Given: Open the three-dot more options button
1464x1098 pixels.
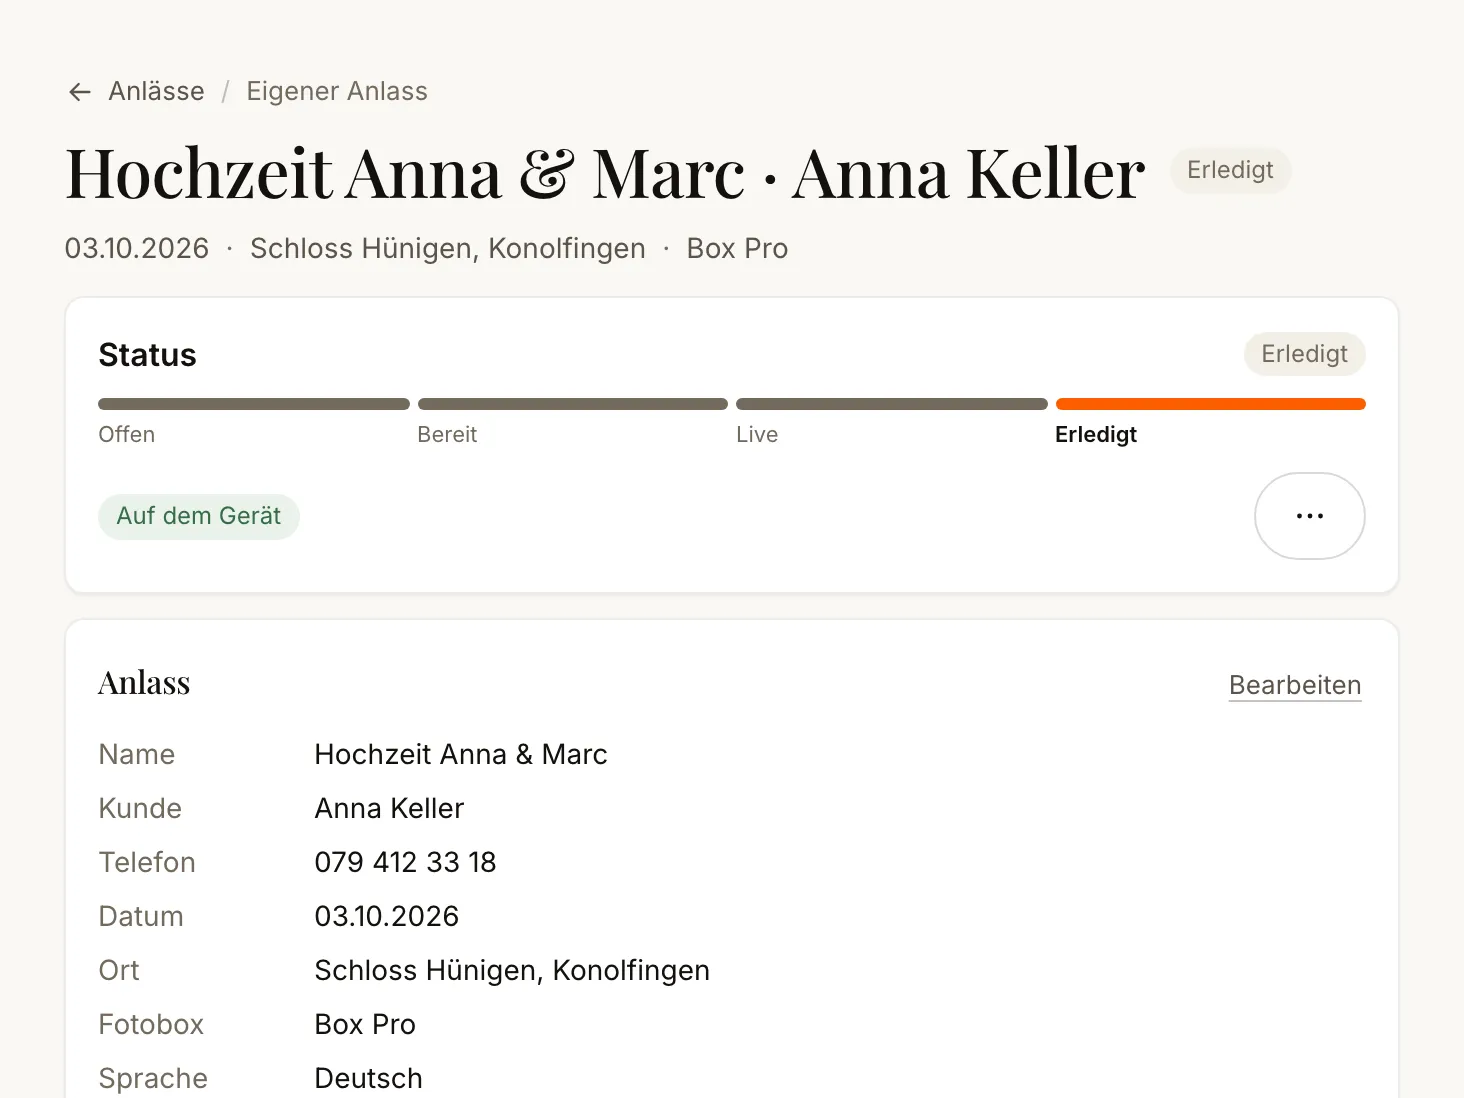Looking at the screenshot, I should click(1310, 516).
